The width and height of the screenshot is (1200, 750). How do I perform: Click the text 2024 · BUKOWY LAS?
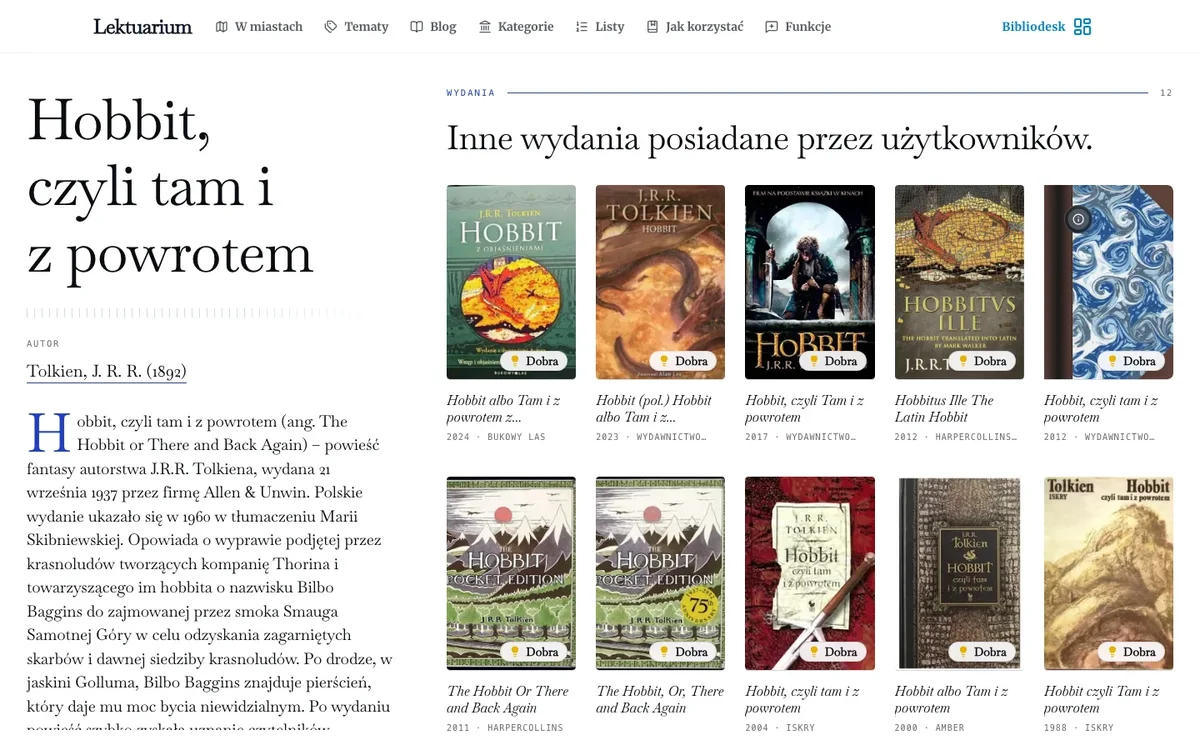click(496, 437)
